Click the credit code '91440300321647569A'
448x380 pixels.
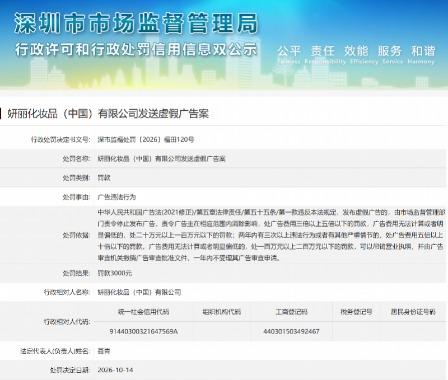(x=144, y=331)
